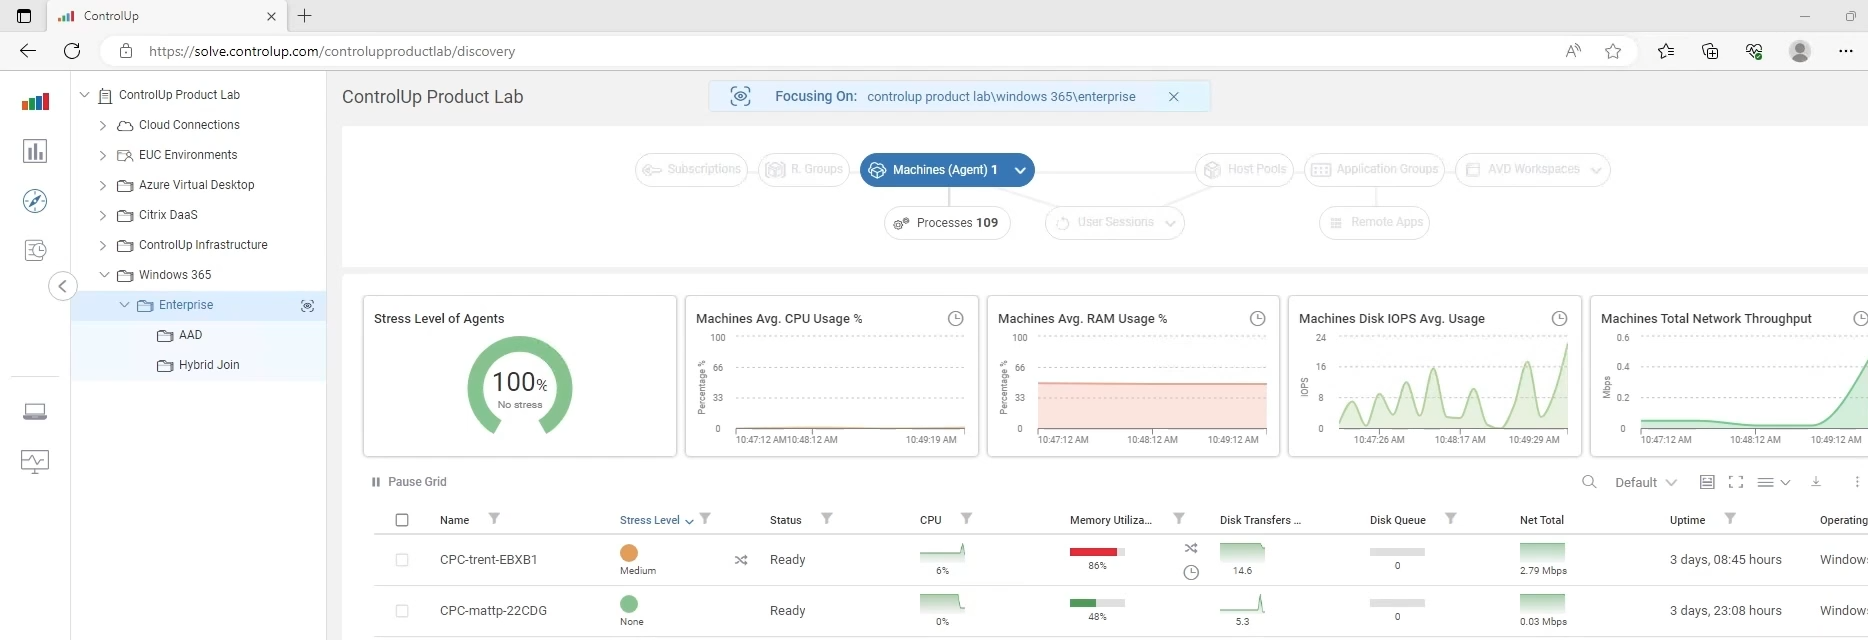The image size is (1868, 640).
Task: Open the grid search magnifier icon
Action: tap(1589, 482)
